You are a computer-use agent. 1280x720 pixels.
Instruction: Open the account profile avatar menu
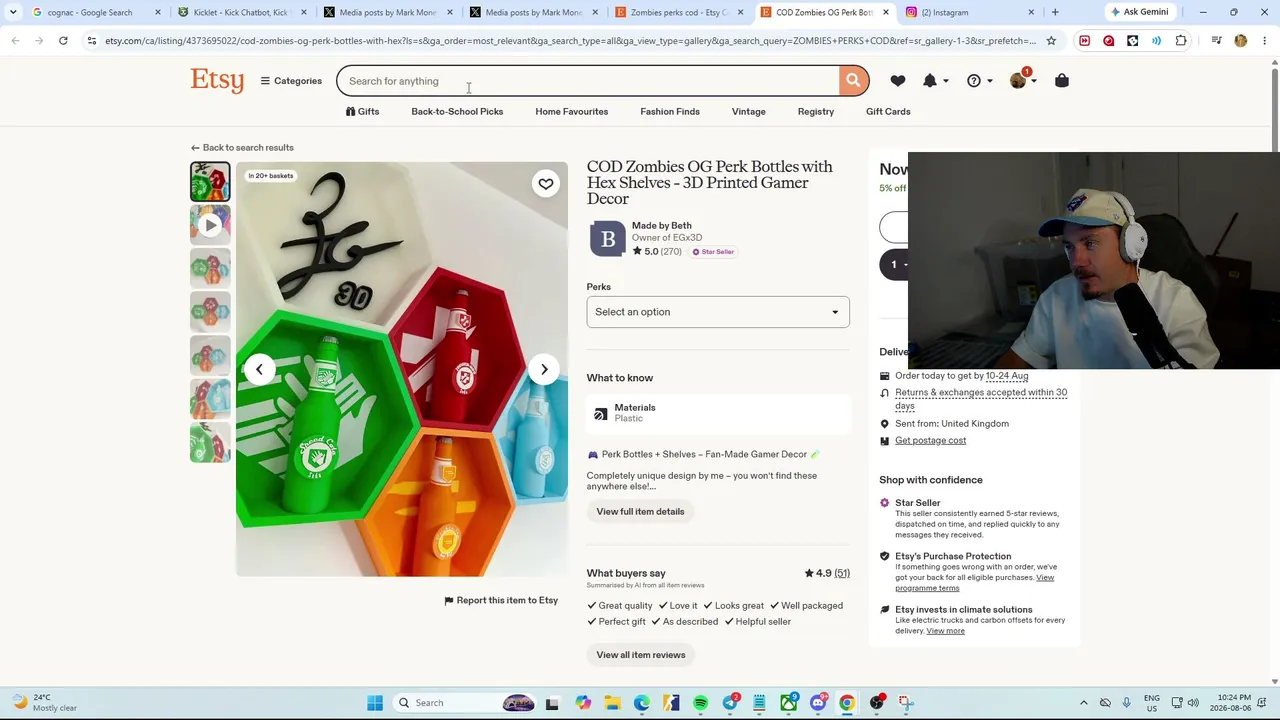pos(1021,80)
